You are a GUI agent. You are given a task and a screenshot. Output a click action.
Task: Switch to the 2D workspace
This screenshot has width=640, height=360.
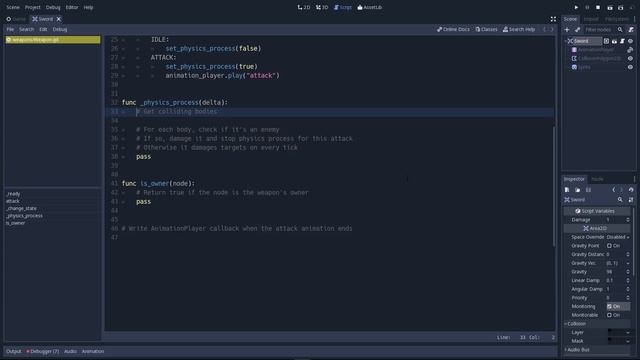(x=304, y=7)
